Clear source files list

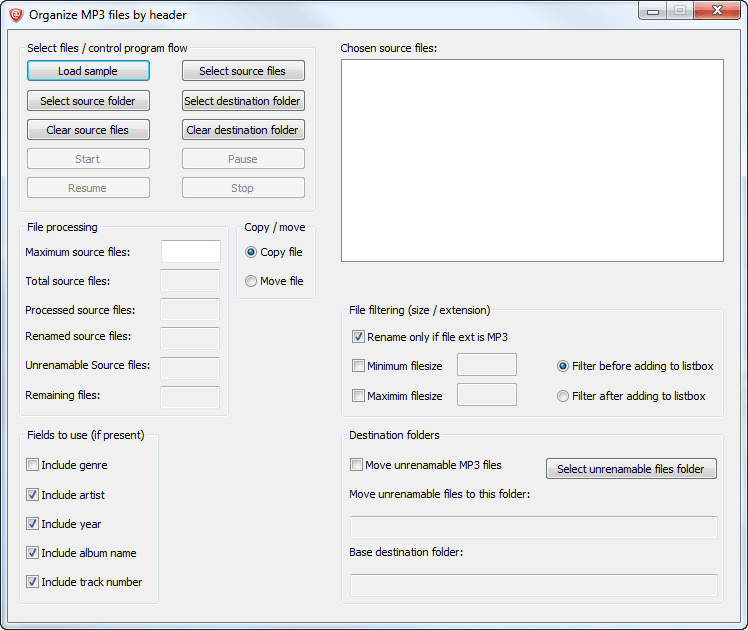point(88,130)
